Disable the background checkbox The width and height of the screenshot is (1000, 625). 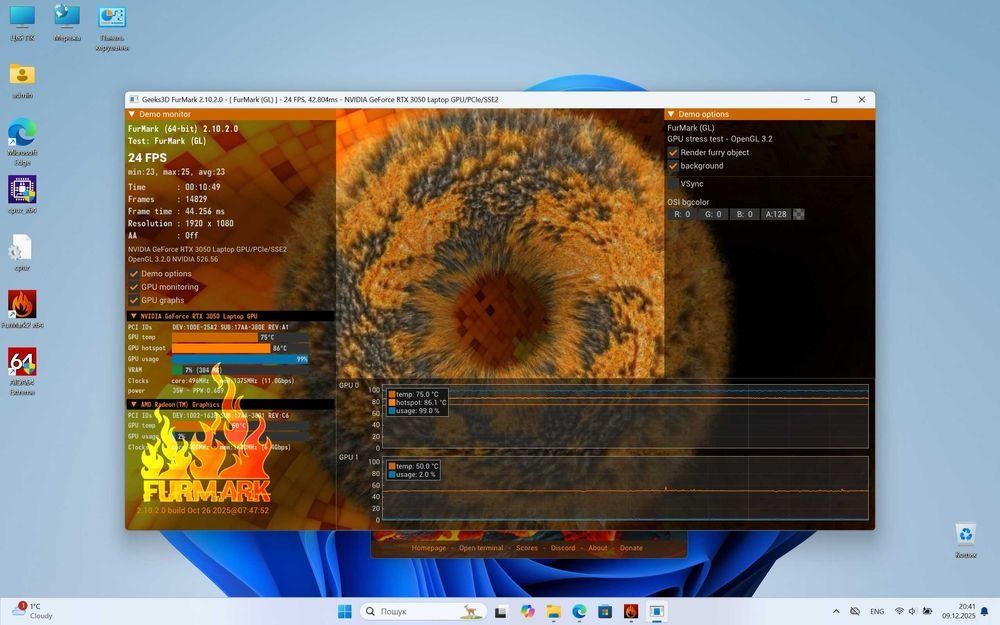tap(673, 166)
